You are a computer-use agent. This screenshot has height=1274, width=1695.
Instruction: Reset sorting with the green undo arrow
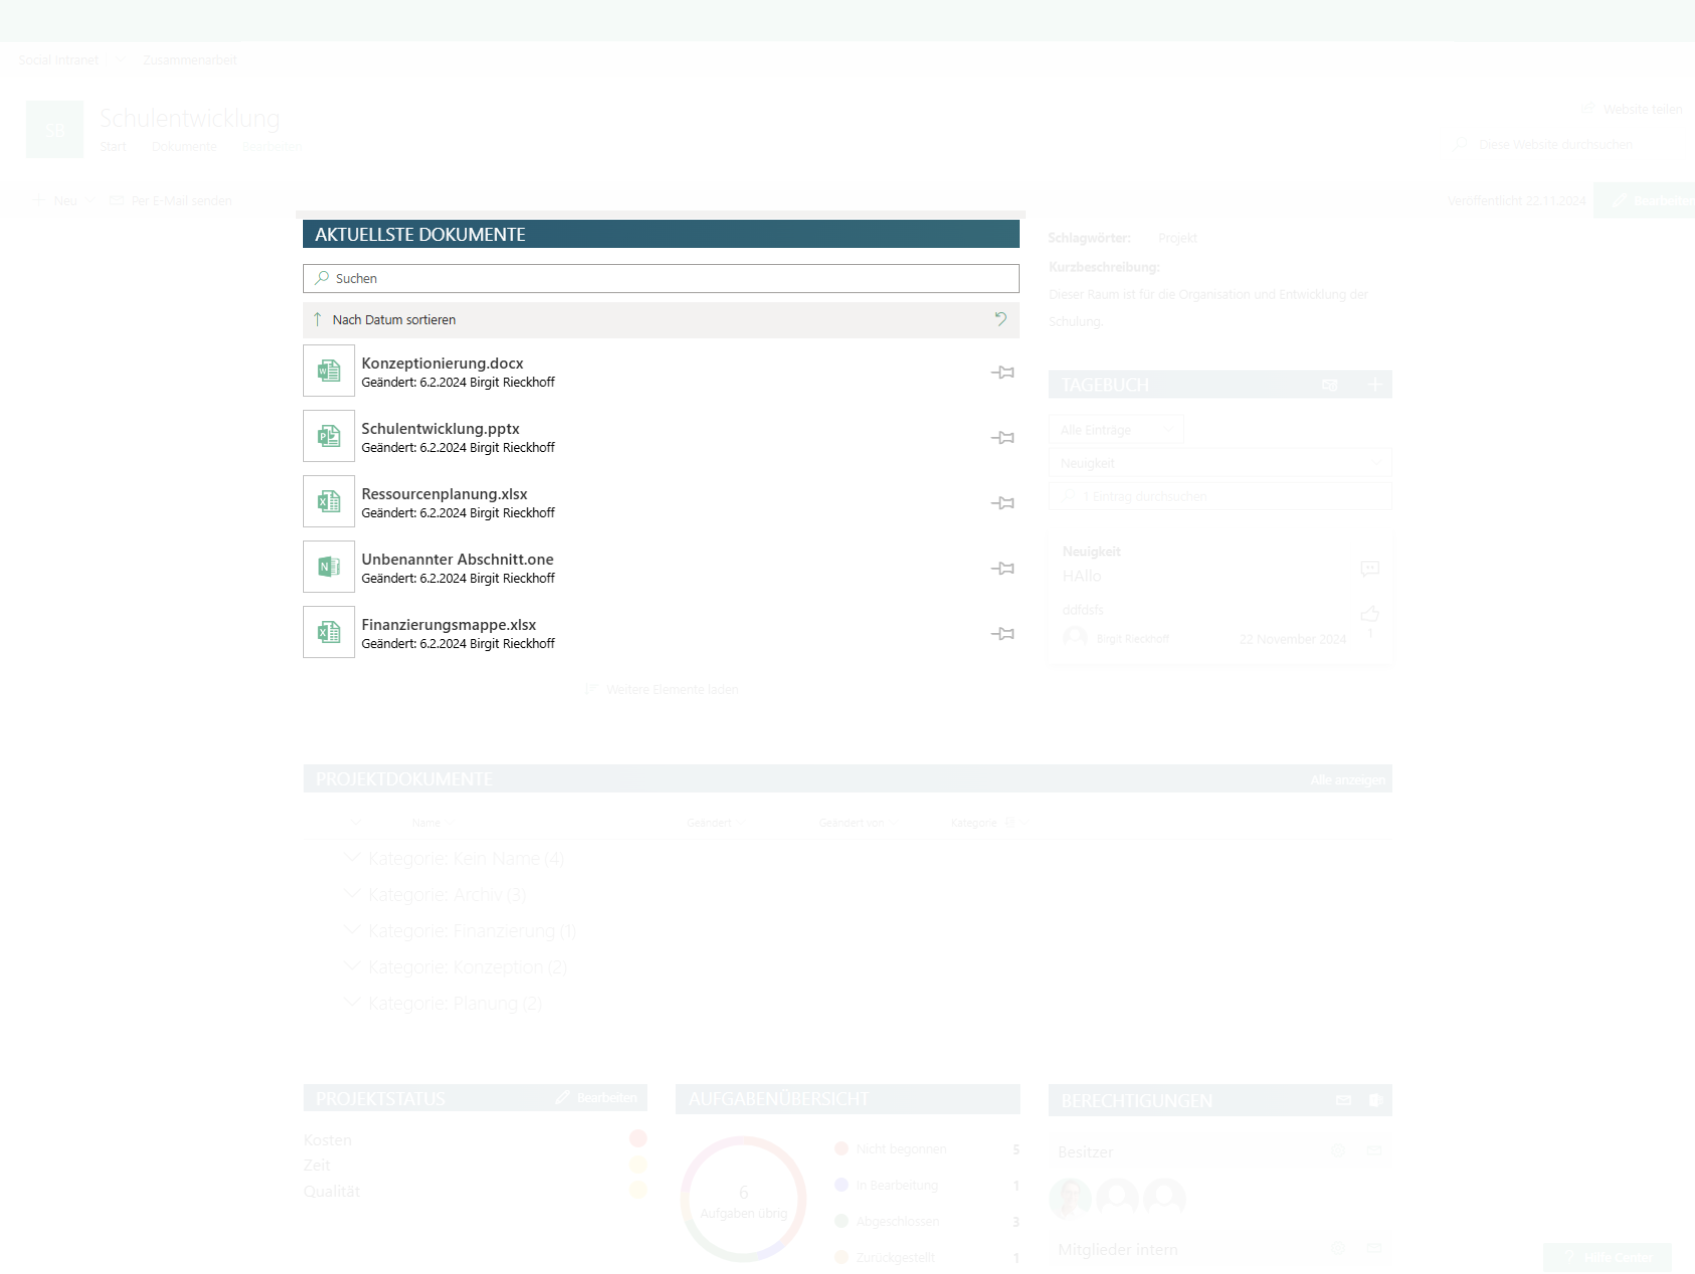pyautogui.click(x=1001, y=320)
